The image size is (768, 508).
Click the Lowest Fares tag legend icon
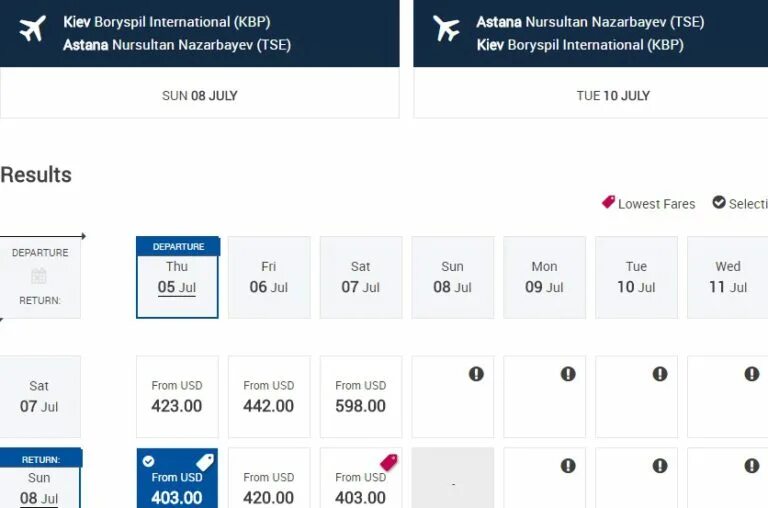click(x=608, y=202)
